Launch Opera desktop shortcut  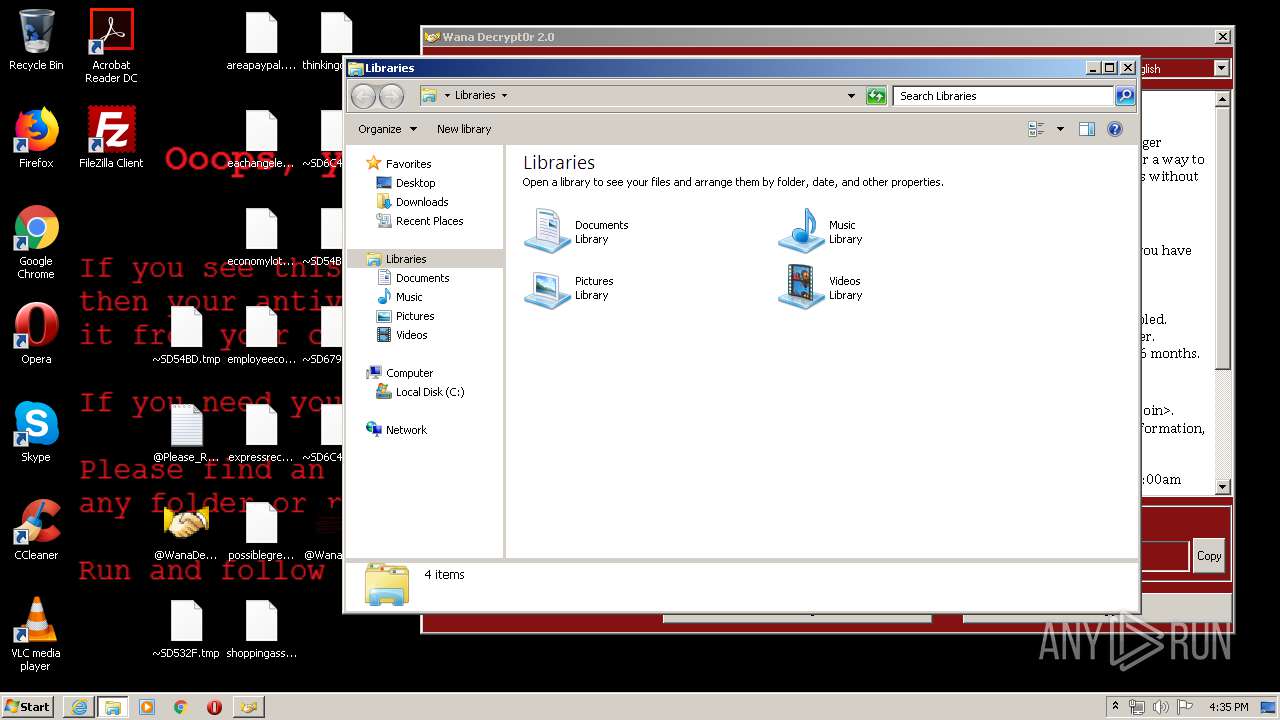(36, 334)
